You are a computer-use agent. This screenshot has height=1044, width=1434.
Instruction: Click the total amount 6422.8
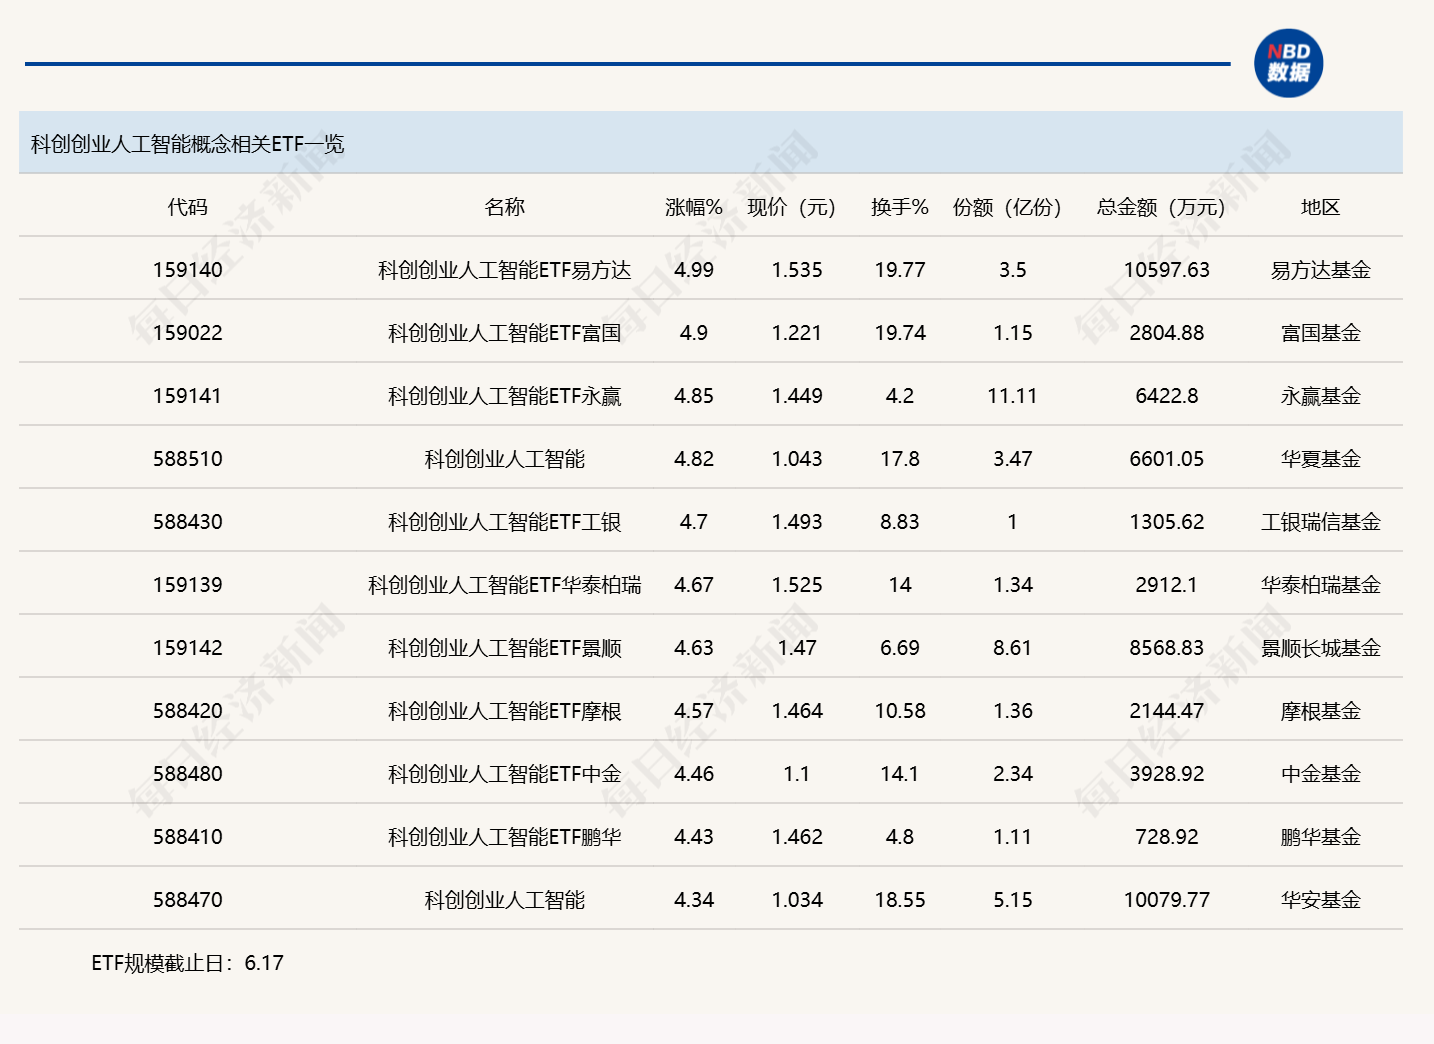click(x=1167, y=396)
